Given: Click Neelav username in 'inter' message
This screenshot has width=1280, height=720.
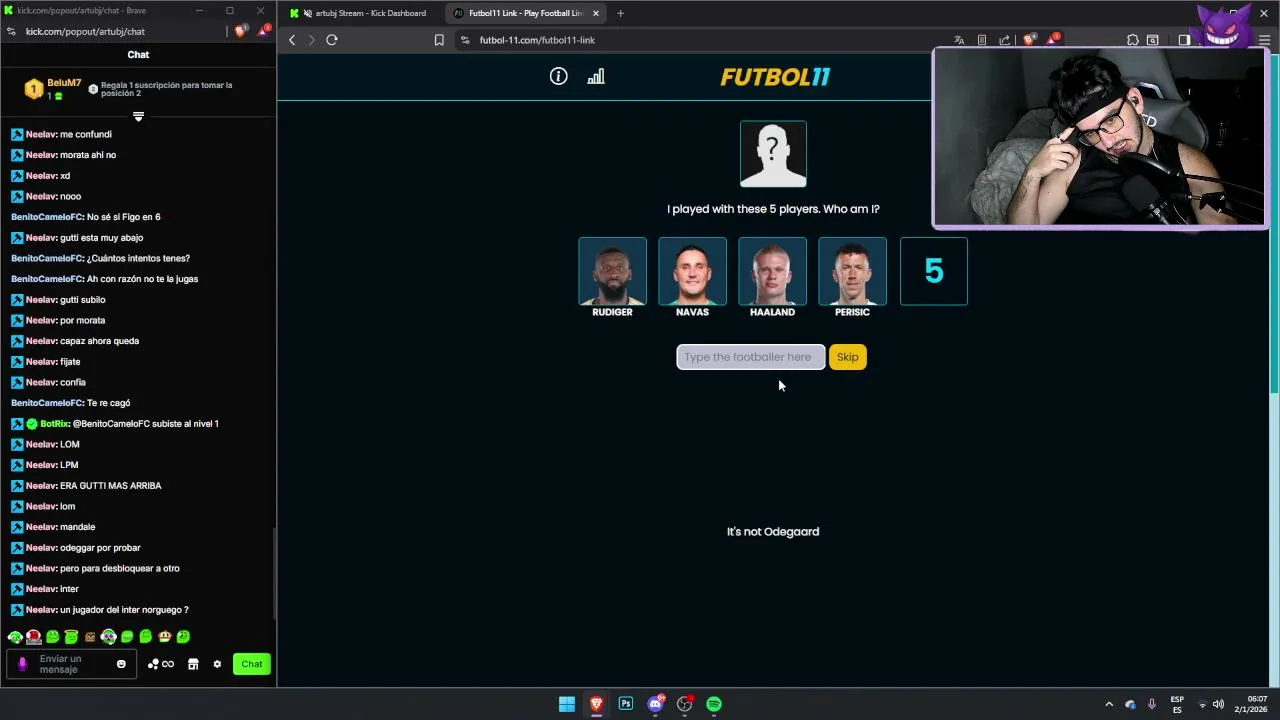Looking at the screenshot, I should click(x=40, y=589).
